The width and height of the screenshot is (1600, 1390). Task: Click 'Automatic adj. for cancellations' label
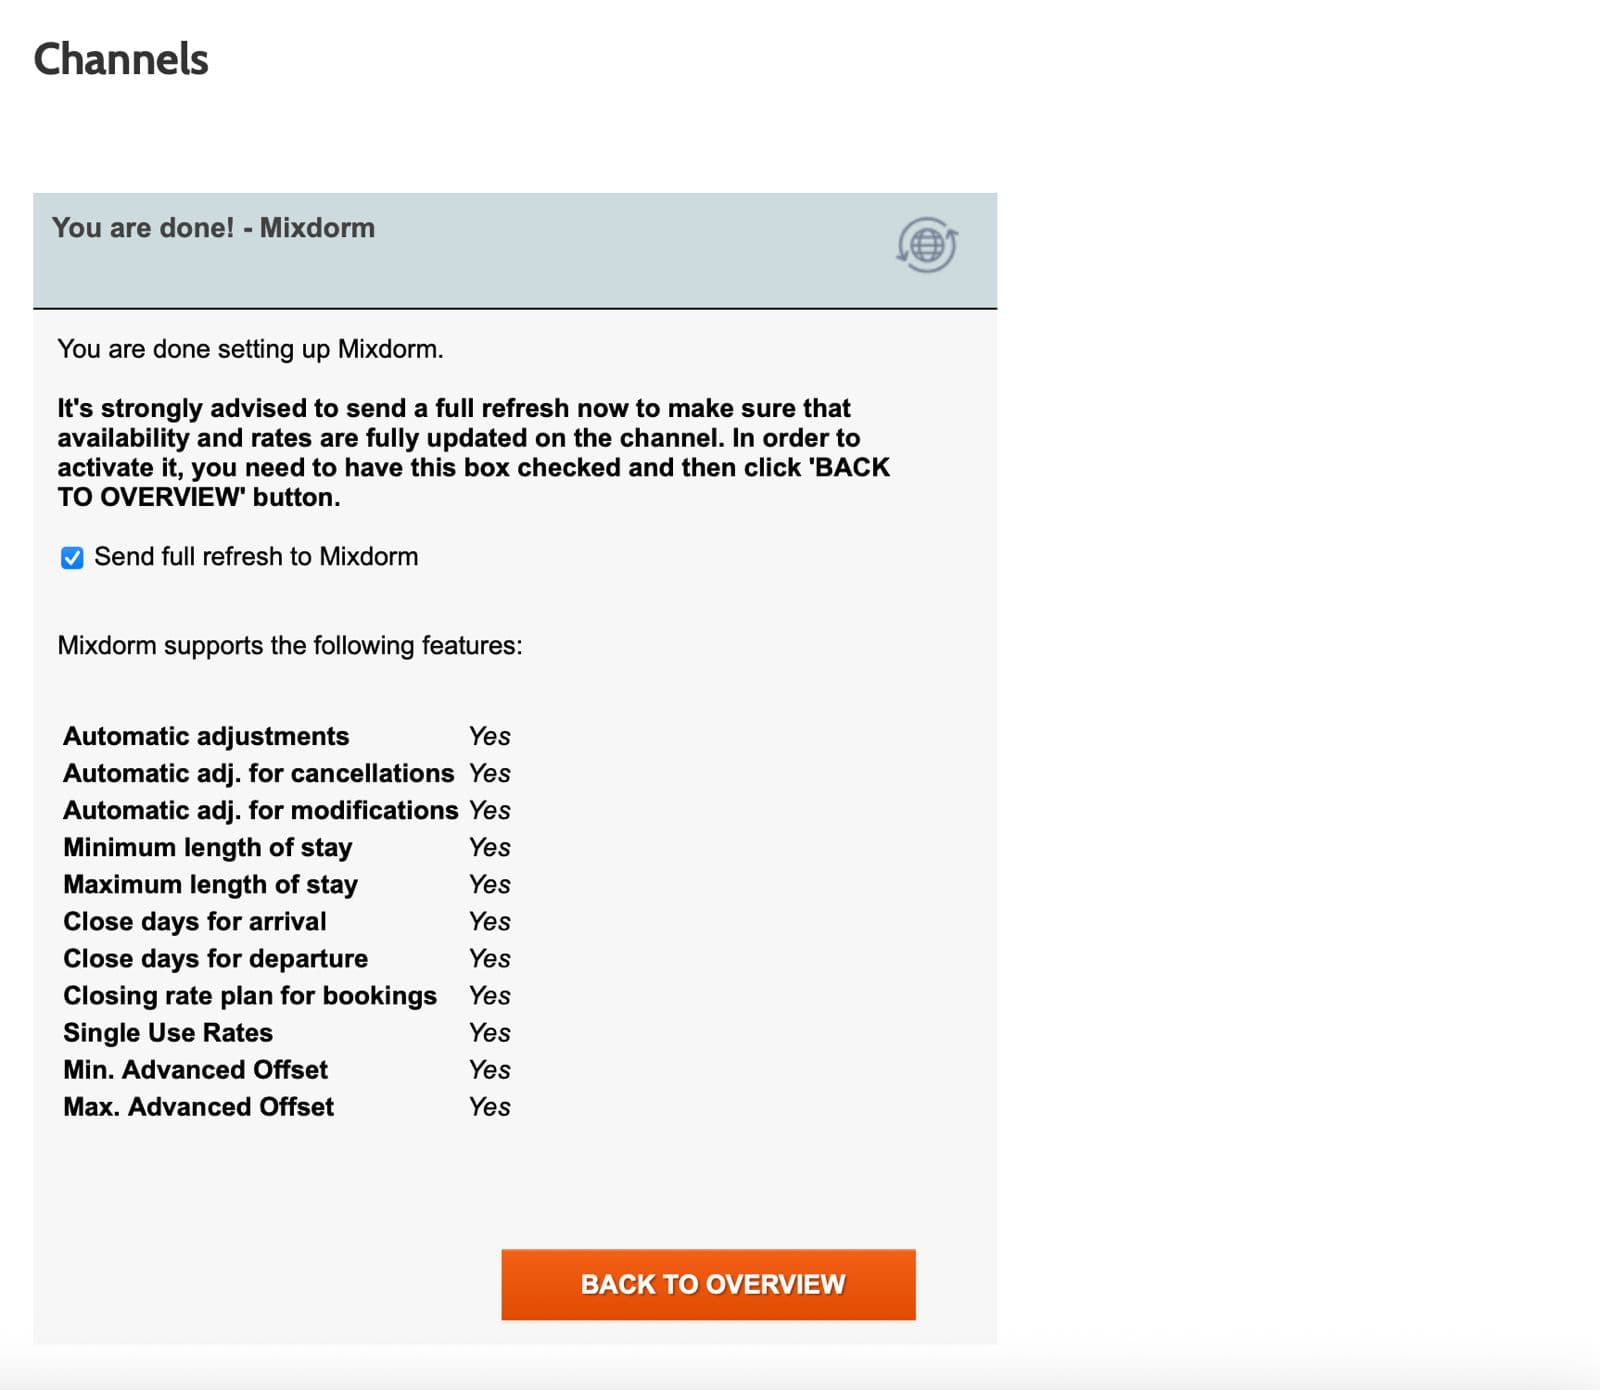coord(259,773)
